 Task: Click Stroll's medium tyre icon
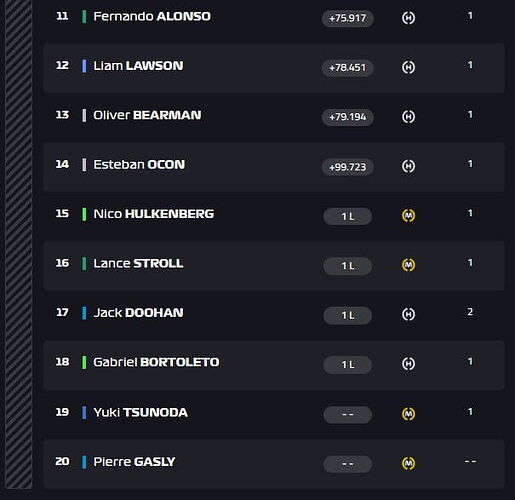click(x=408, y=265)
